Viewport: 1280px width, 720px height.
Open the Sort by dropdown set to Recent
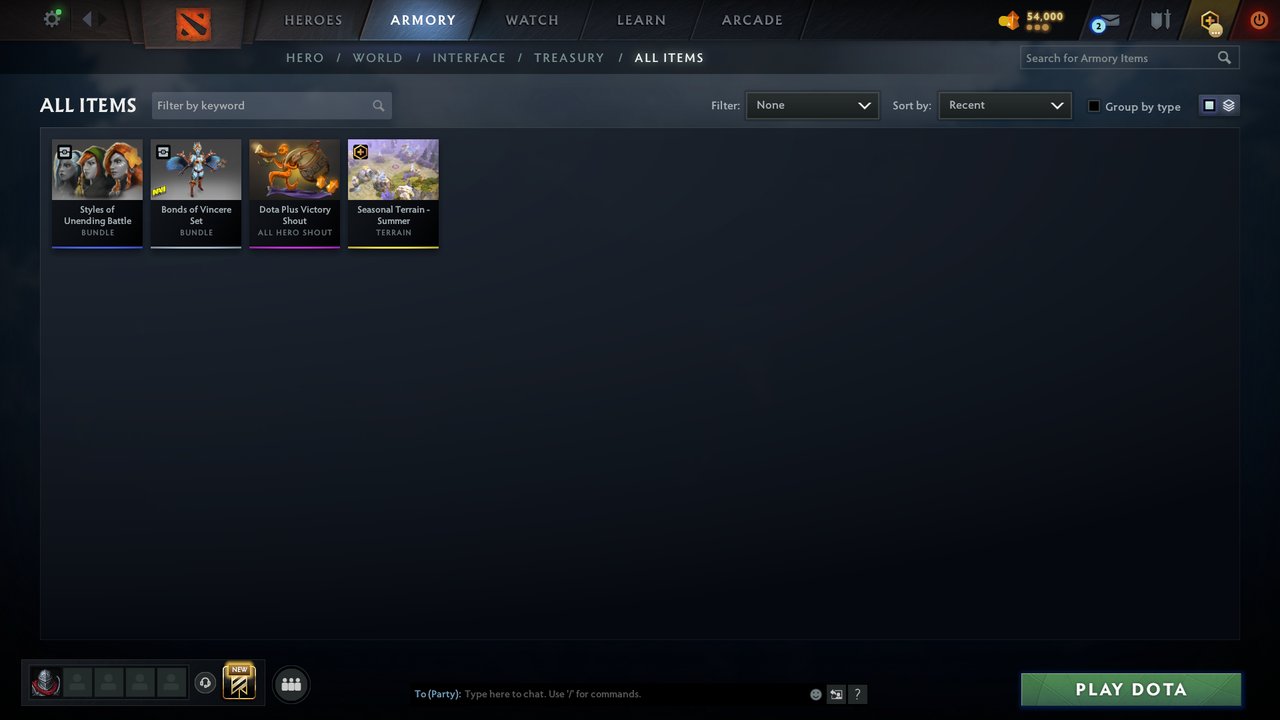tap(1005, 105)
